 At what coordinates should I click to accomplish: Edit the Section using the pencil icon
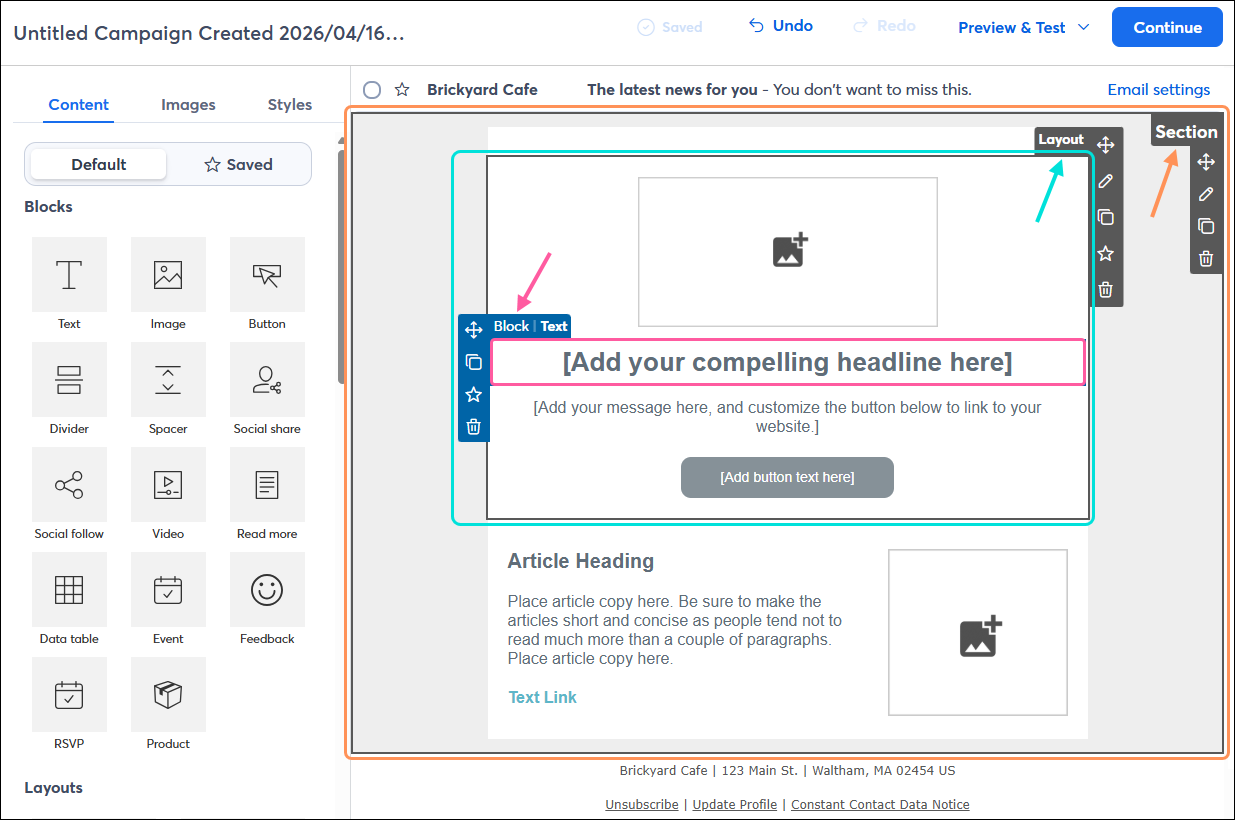(x=1206, y=193)
